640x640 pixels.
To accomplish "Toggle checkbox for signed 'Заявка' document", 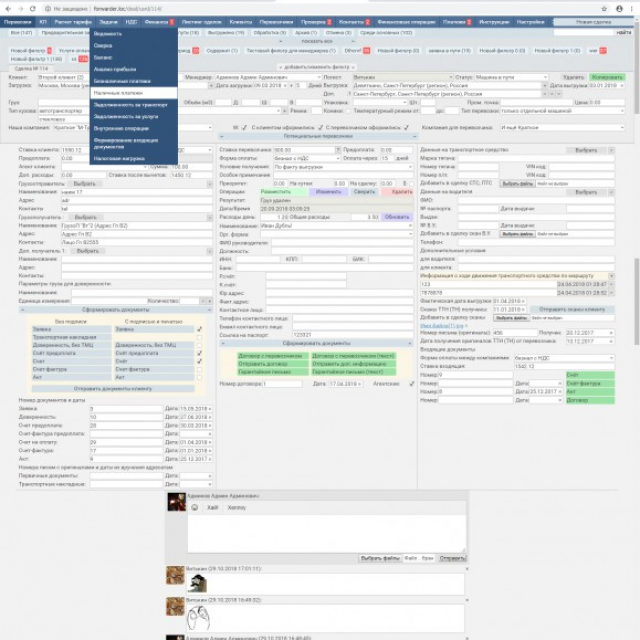I will 200,329.
